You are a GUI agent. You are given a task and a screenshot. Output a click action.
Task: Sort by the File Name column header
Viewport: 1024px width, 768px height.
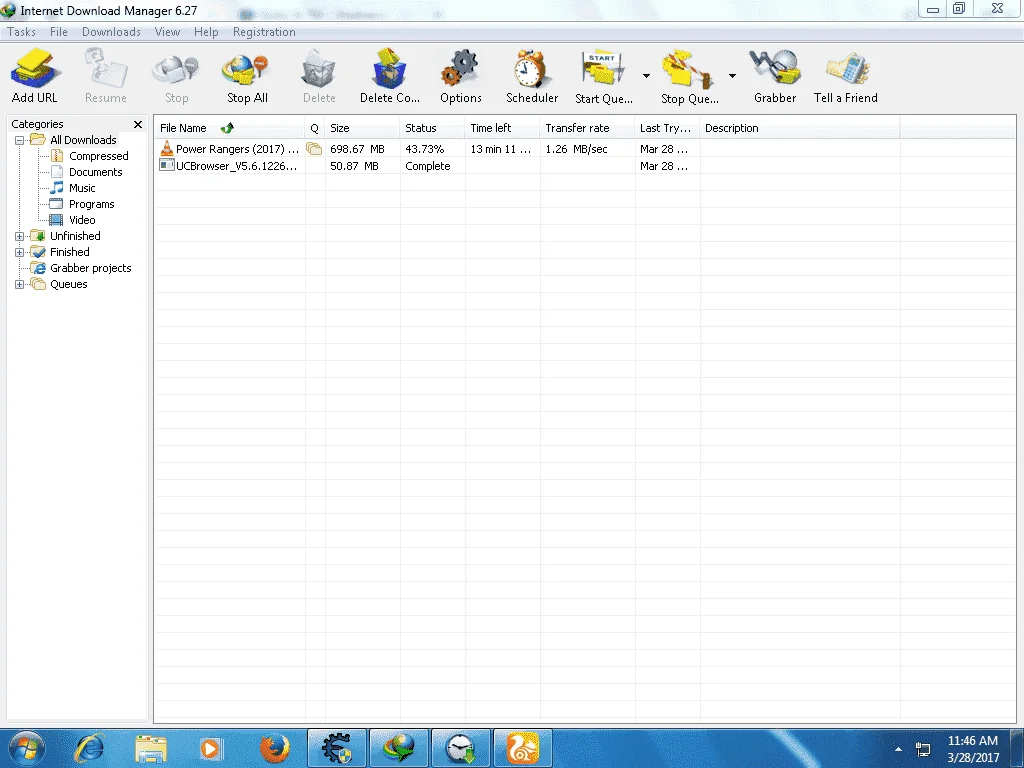tap(230, 128)
